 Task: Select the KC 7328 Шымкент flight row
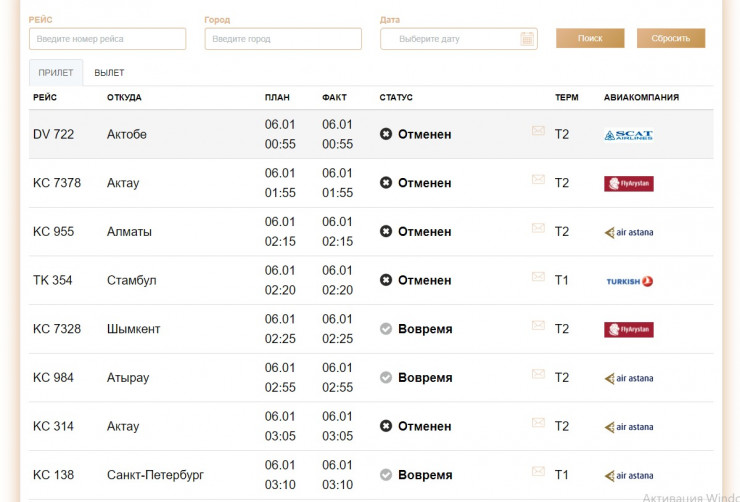tap(200, 329)
